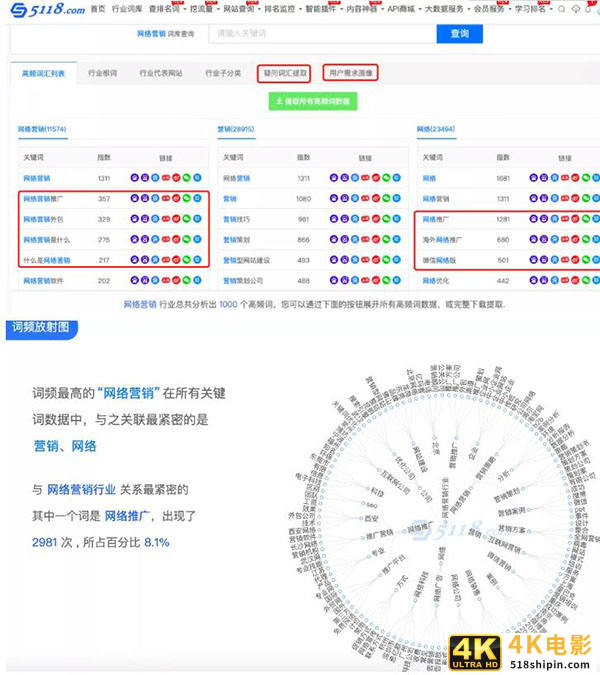Expand the 网站查询 nav dropdown

pos(241,9)
